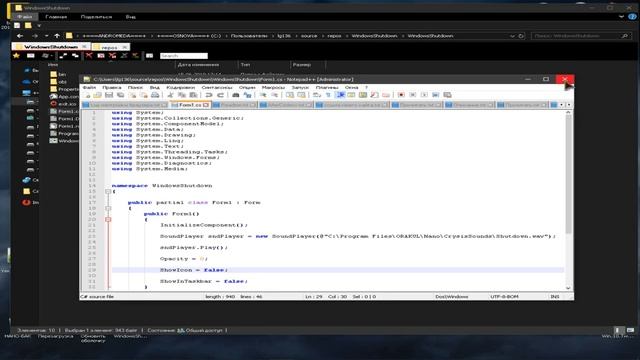Collapse the namespace fold marker at line 15
Screen dimensions: 640x360
(108, 191)
